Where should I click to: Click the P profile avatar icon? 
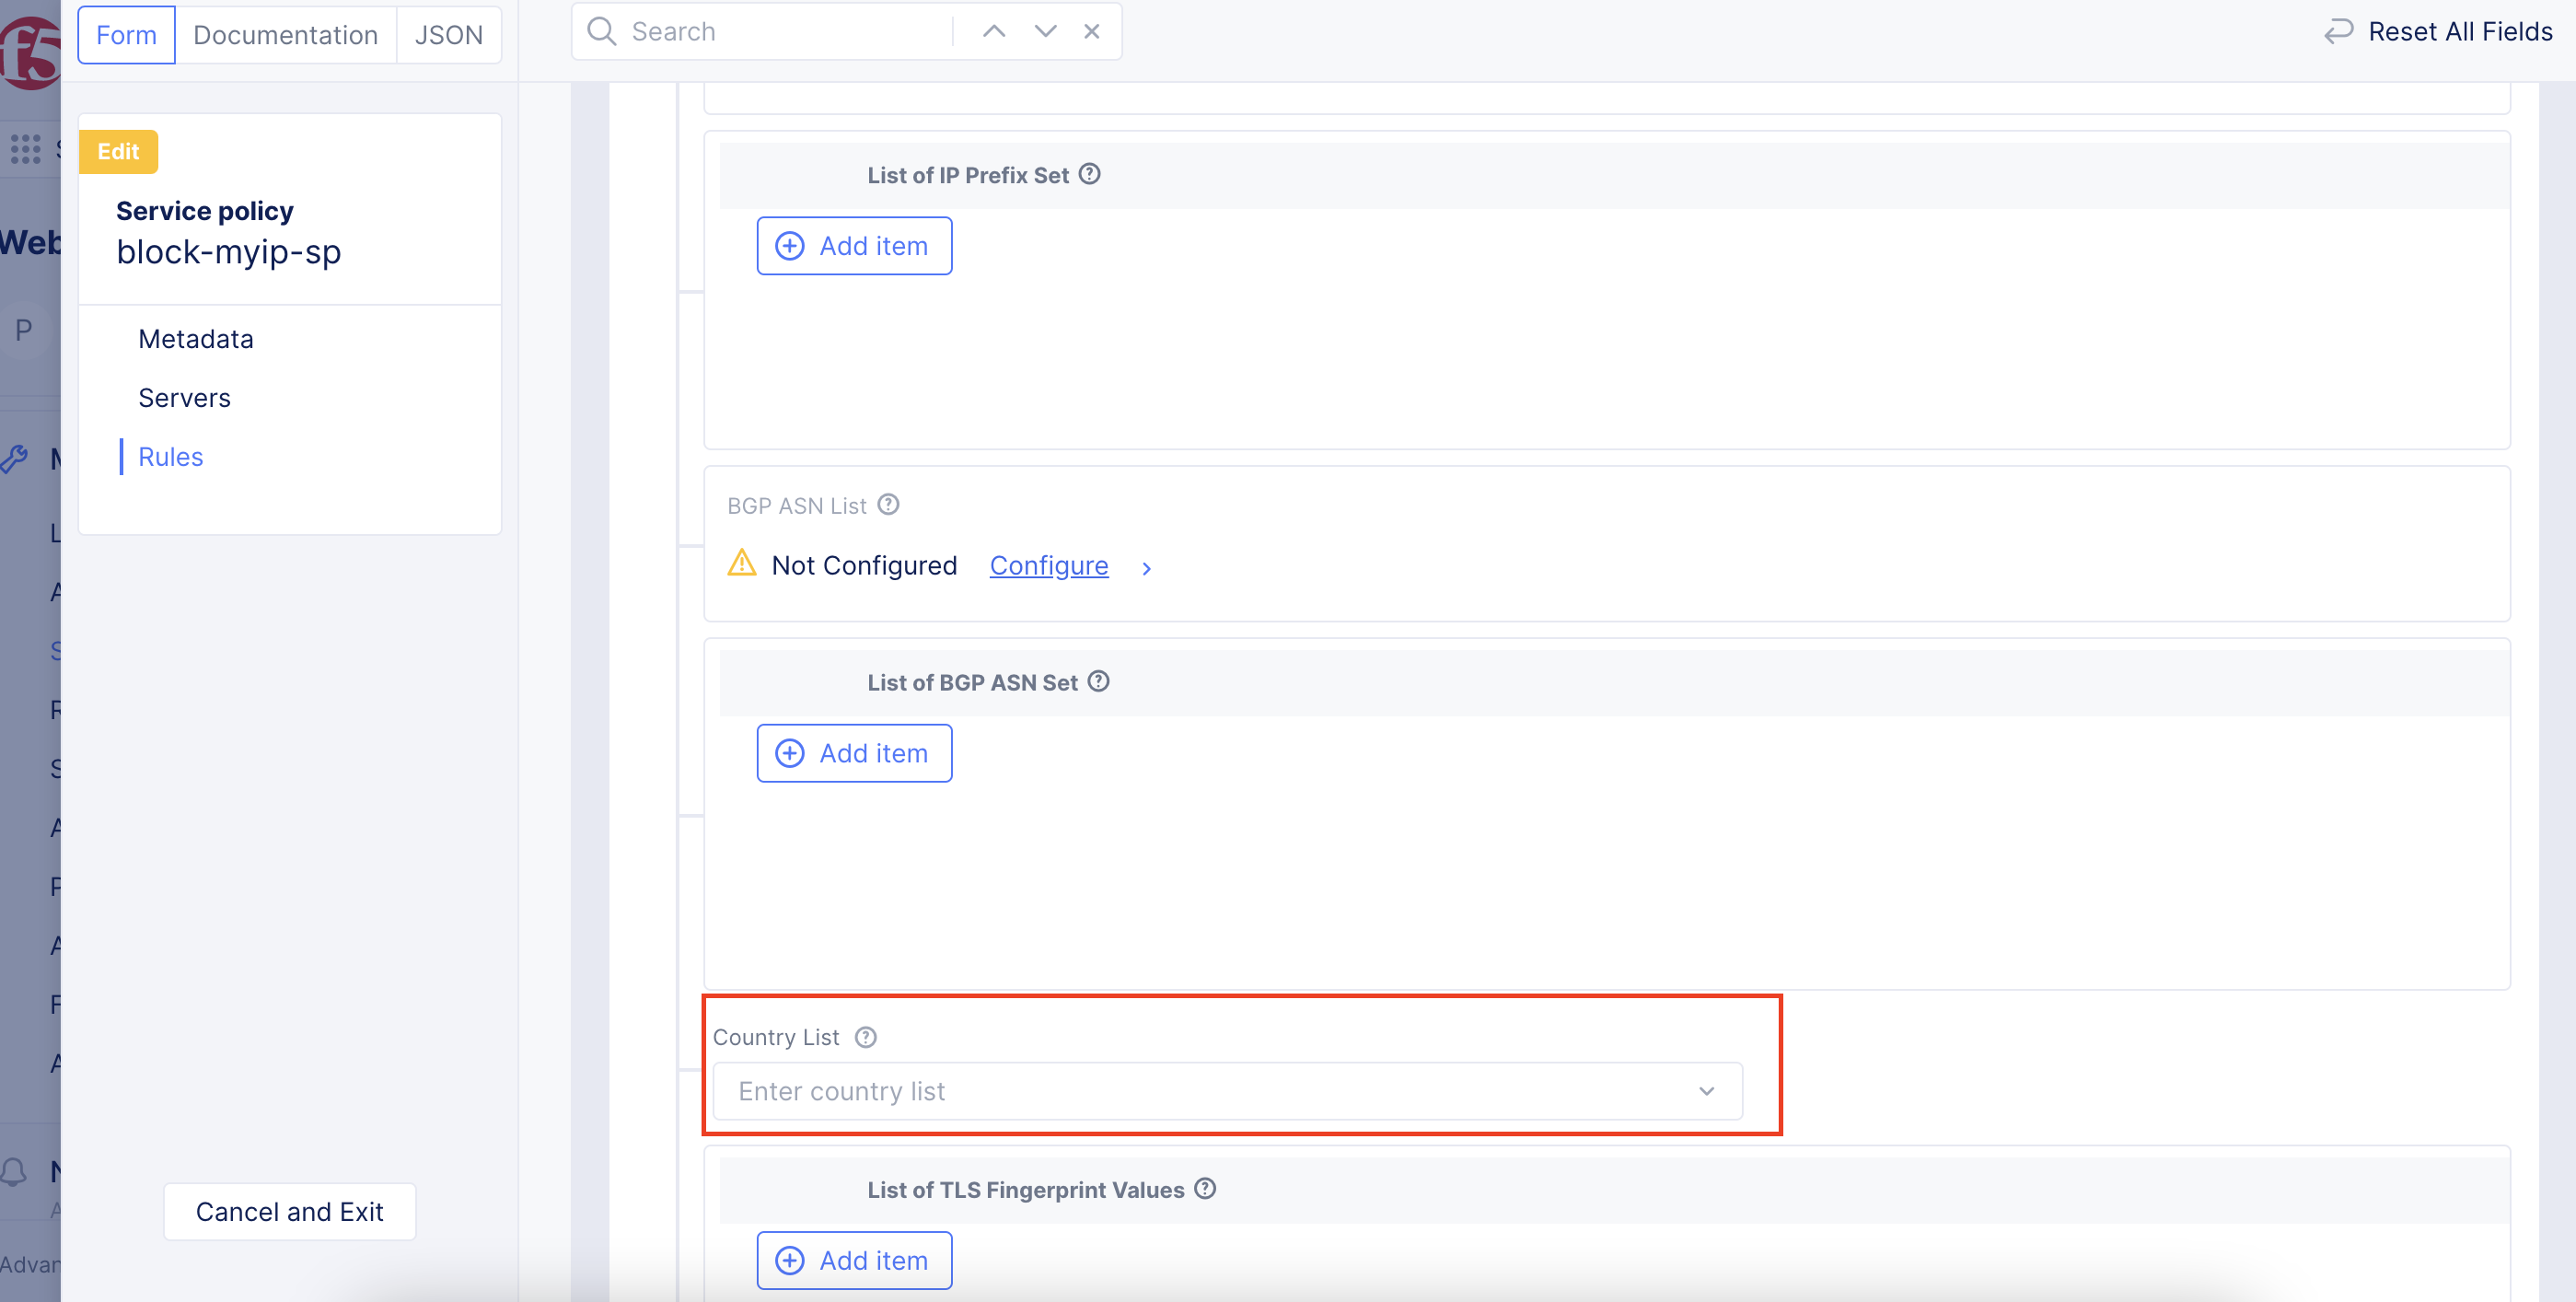(24, 330)
